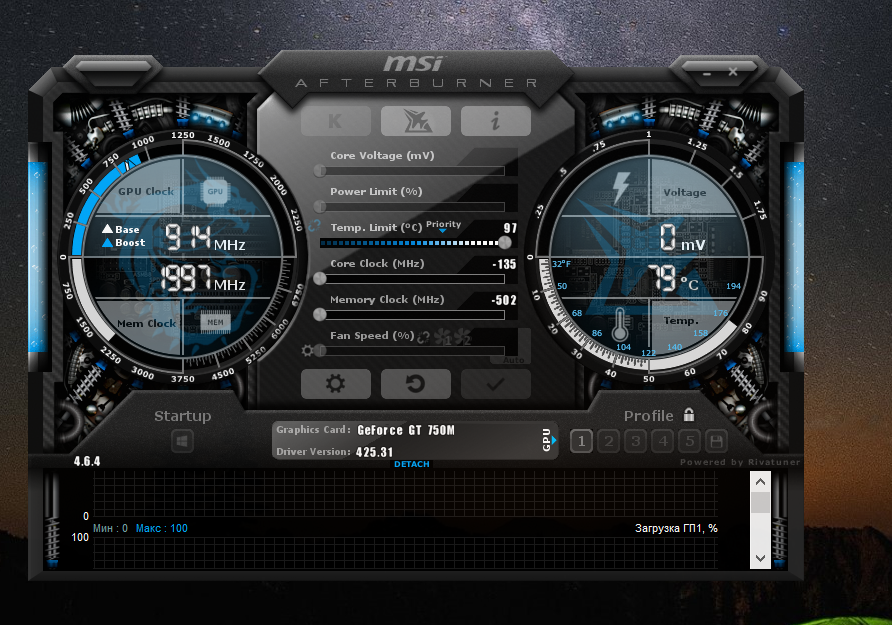Click the version number 4.6.4
The width and height of the screenshot is (892, 625).
87,461
